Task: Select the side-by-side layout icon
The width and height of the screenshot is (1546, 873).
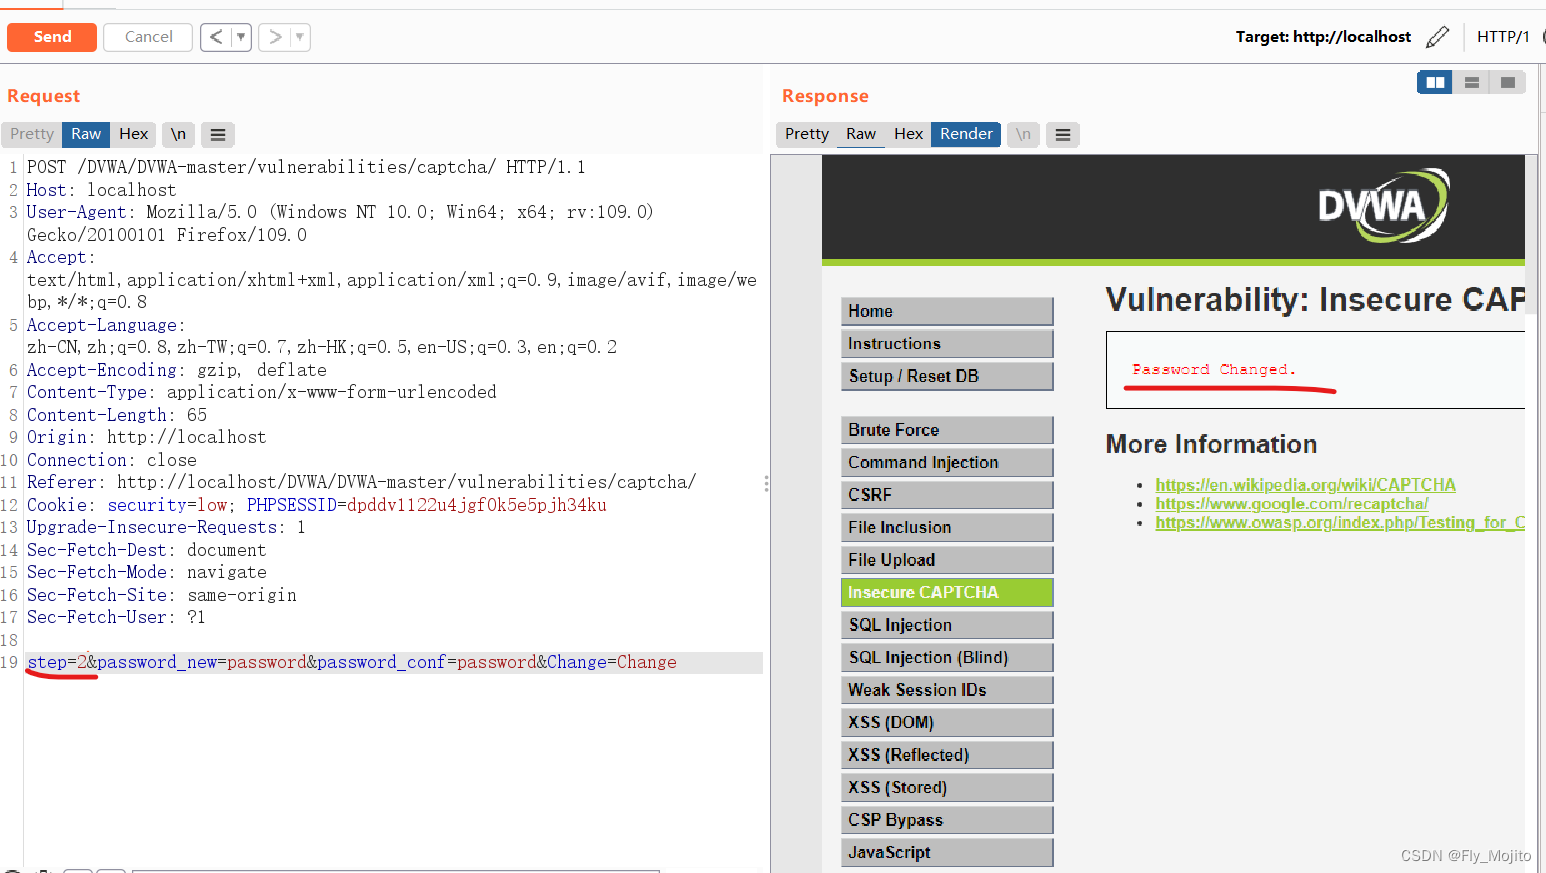Action: 1434,82
